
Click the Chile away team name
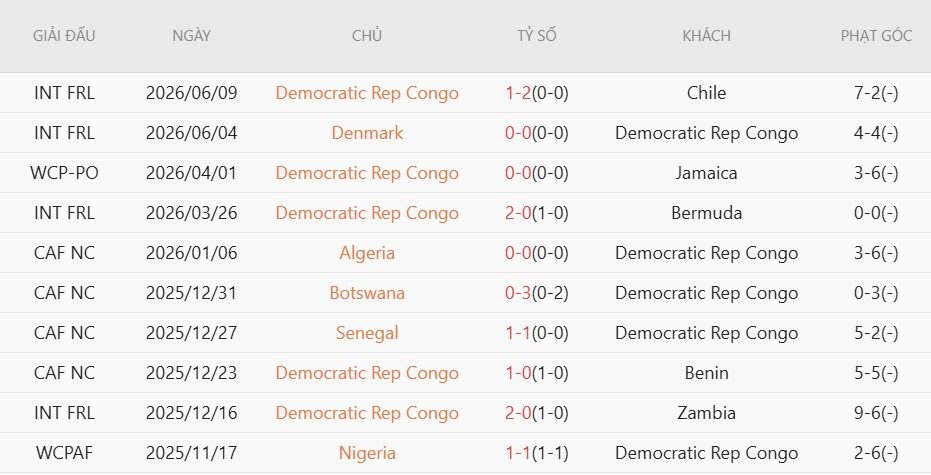point(707,93)
